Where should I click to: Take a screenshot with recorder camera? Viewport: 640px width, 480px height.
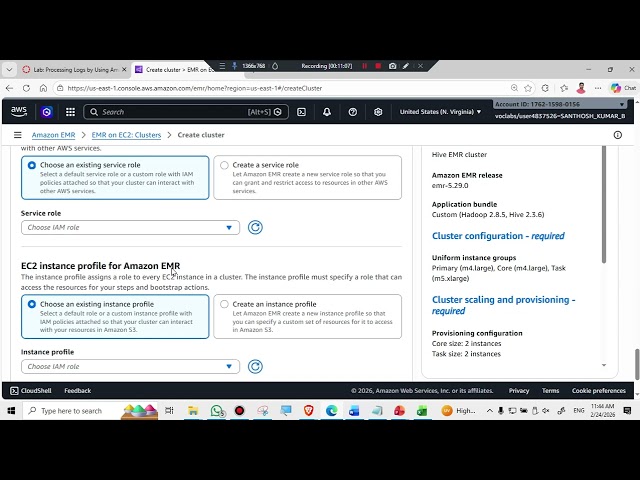(392, 66)
